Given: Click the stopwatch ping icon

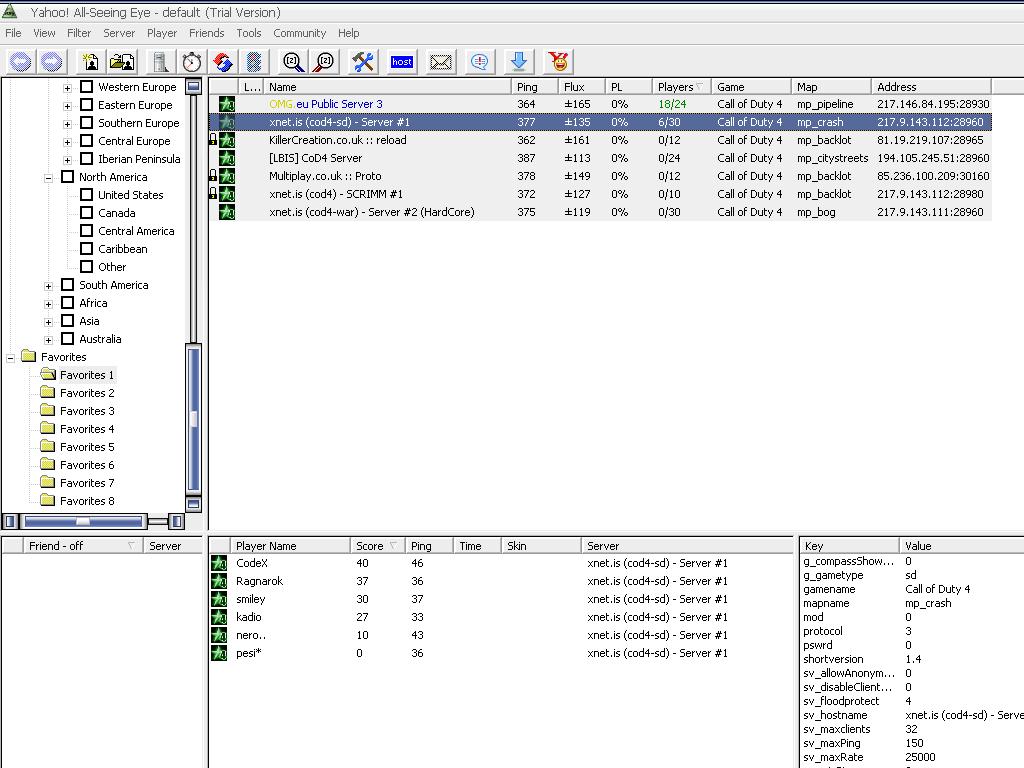Looking at the screenshot, I should click(191, 62).
